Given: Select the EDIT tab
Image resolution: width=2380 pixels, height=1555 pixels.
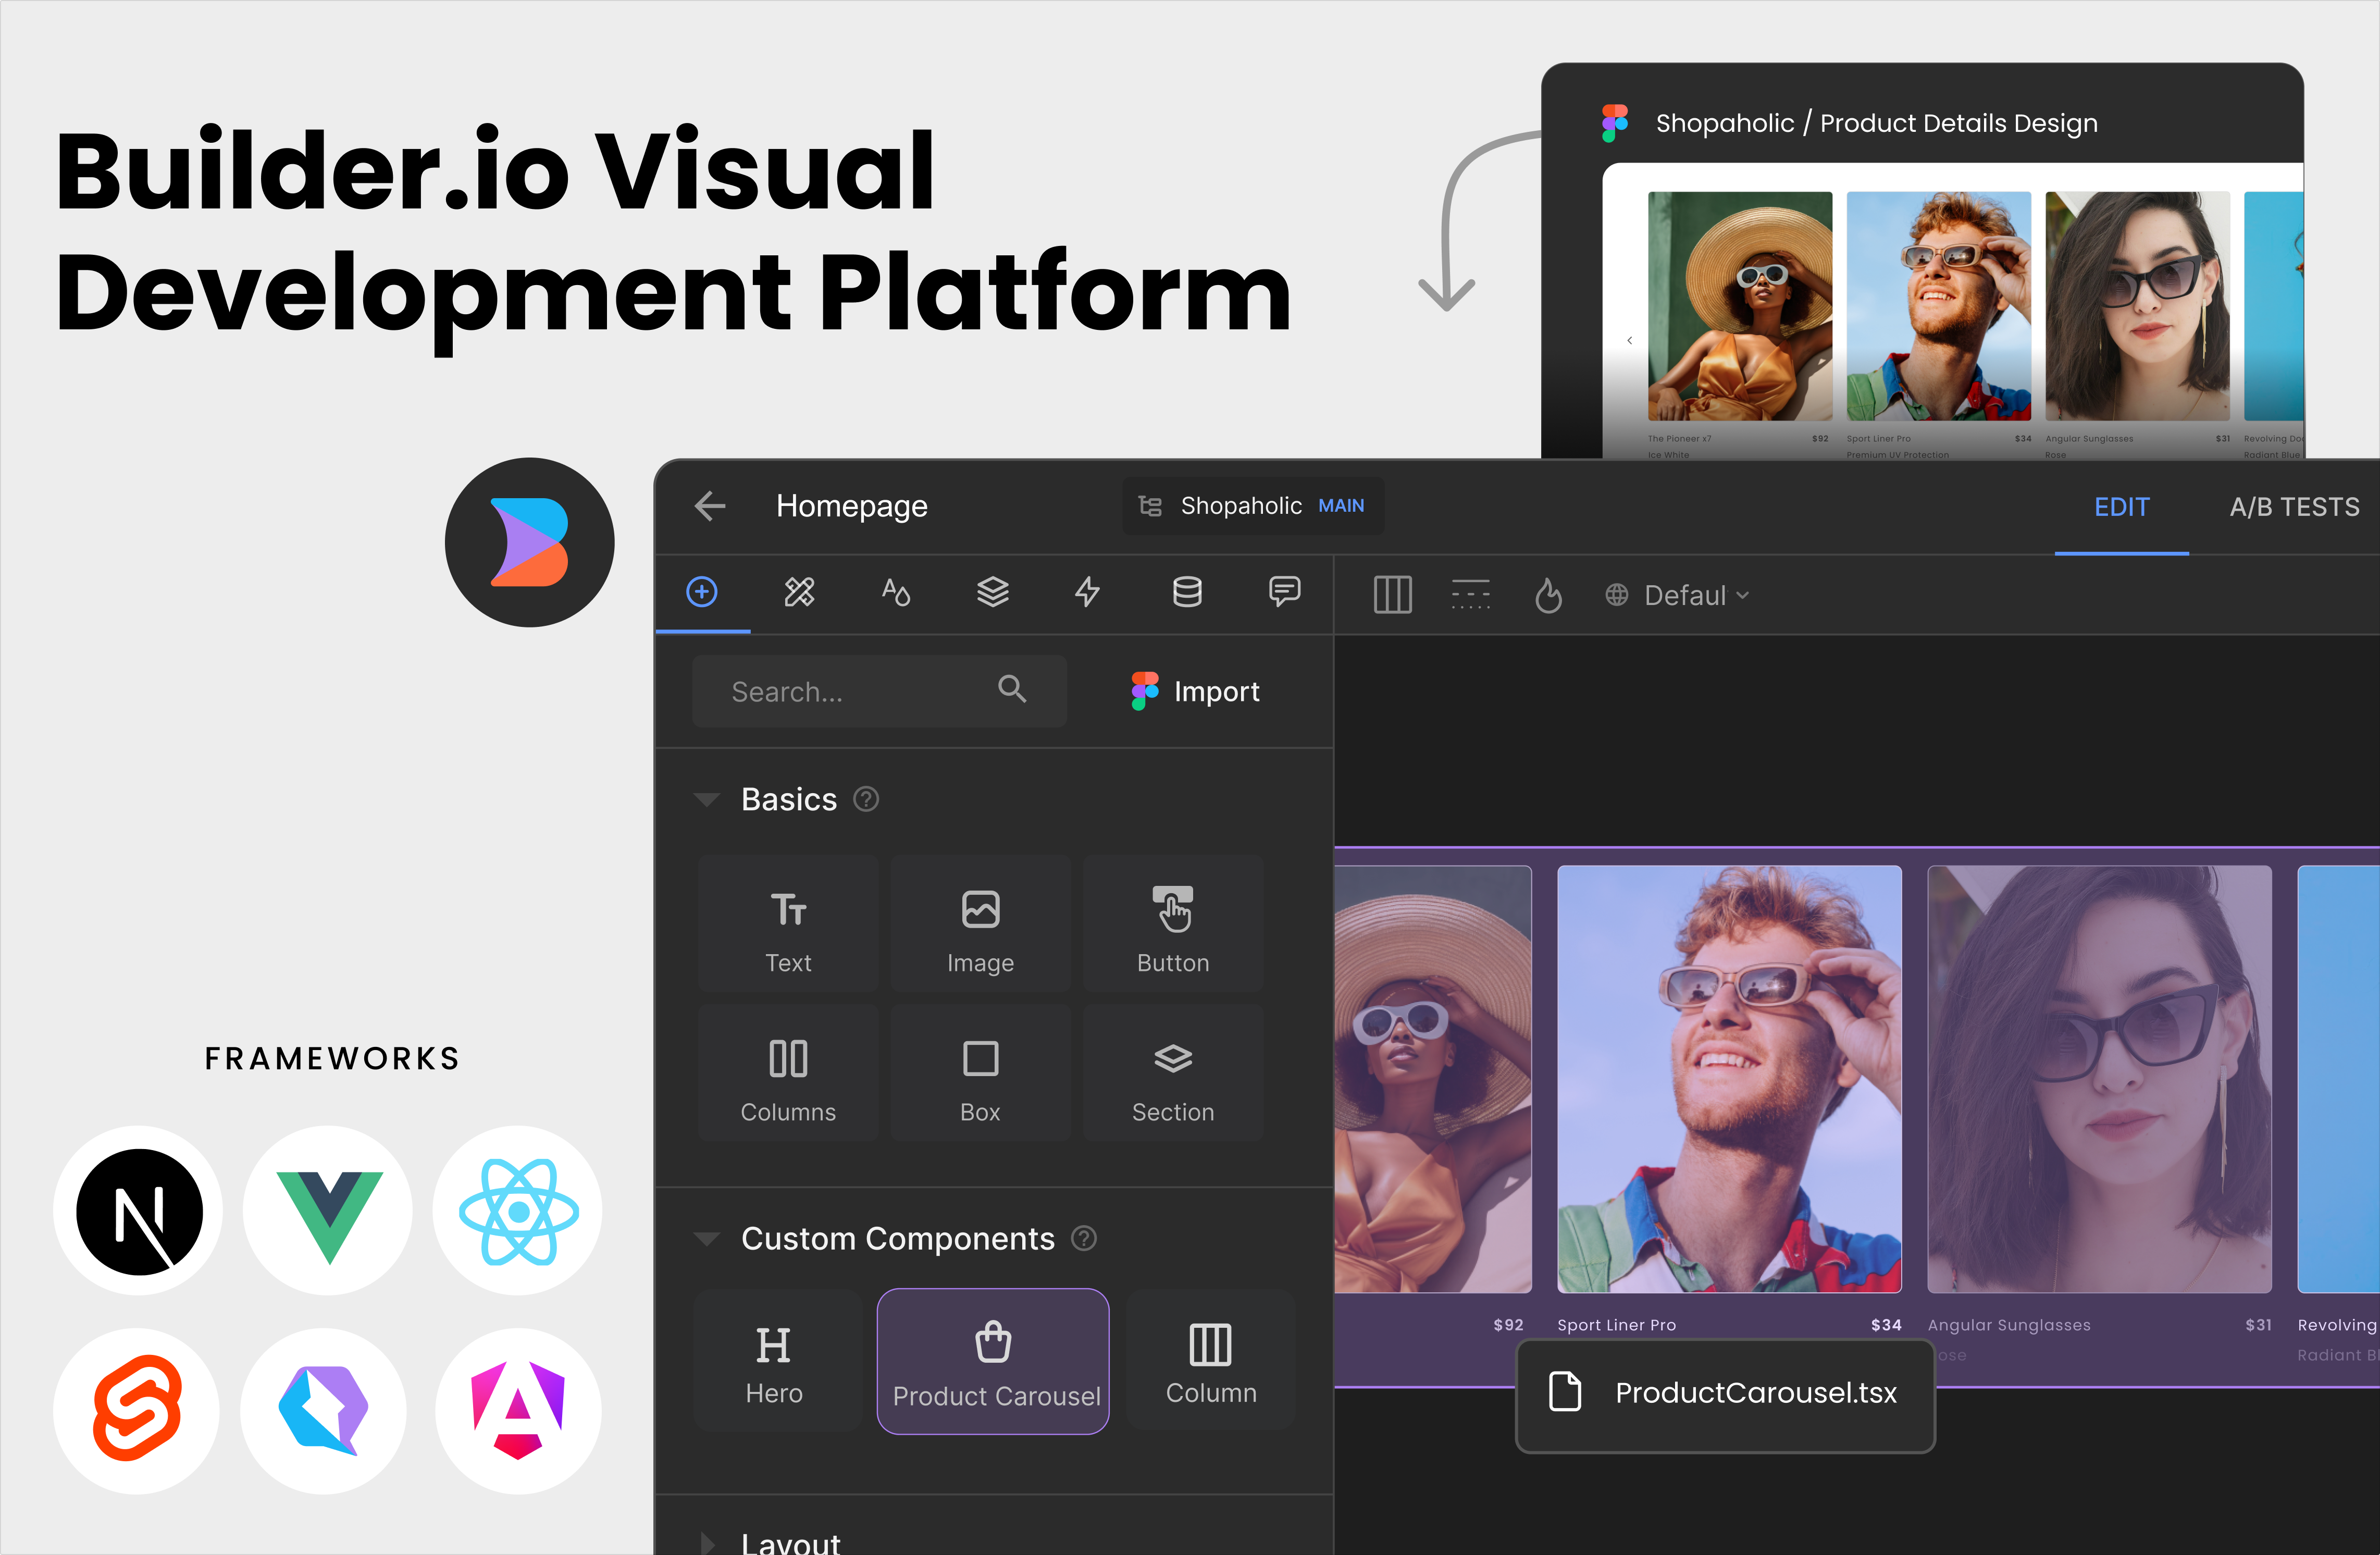Looking at the screenshot, I should [x=2121, y=507].
